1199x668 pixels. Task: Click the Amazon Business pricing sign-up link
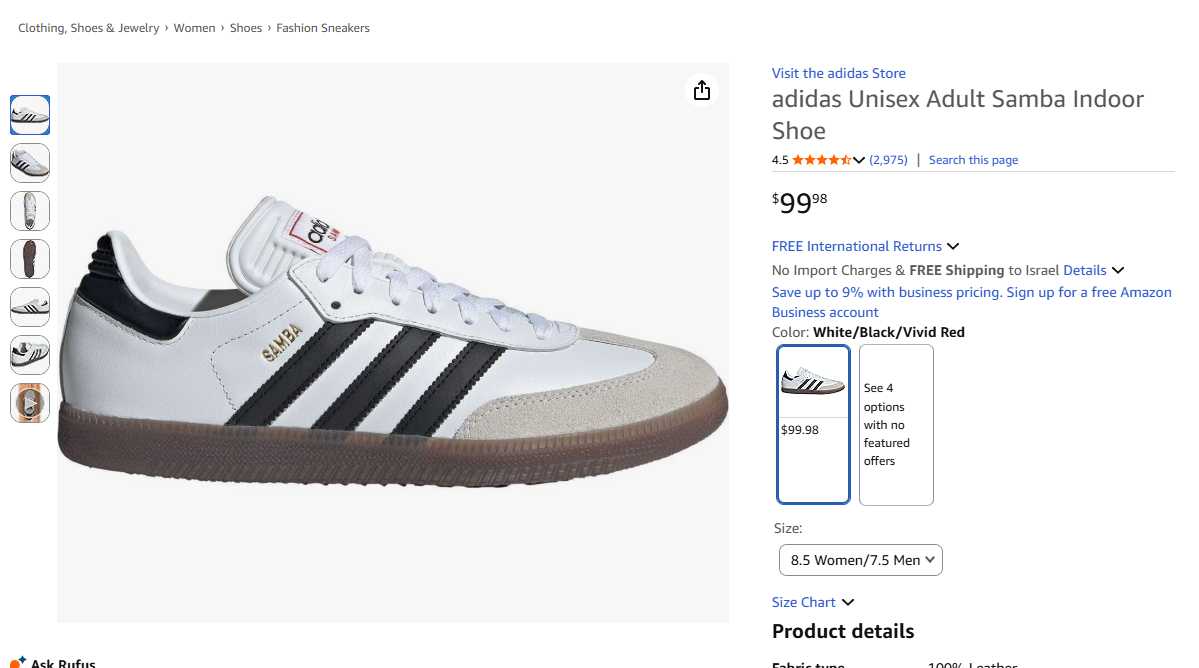pos(971,302)
